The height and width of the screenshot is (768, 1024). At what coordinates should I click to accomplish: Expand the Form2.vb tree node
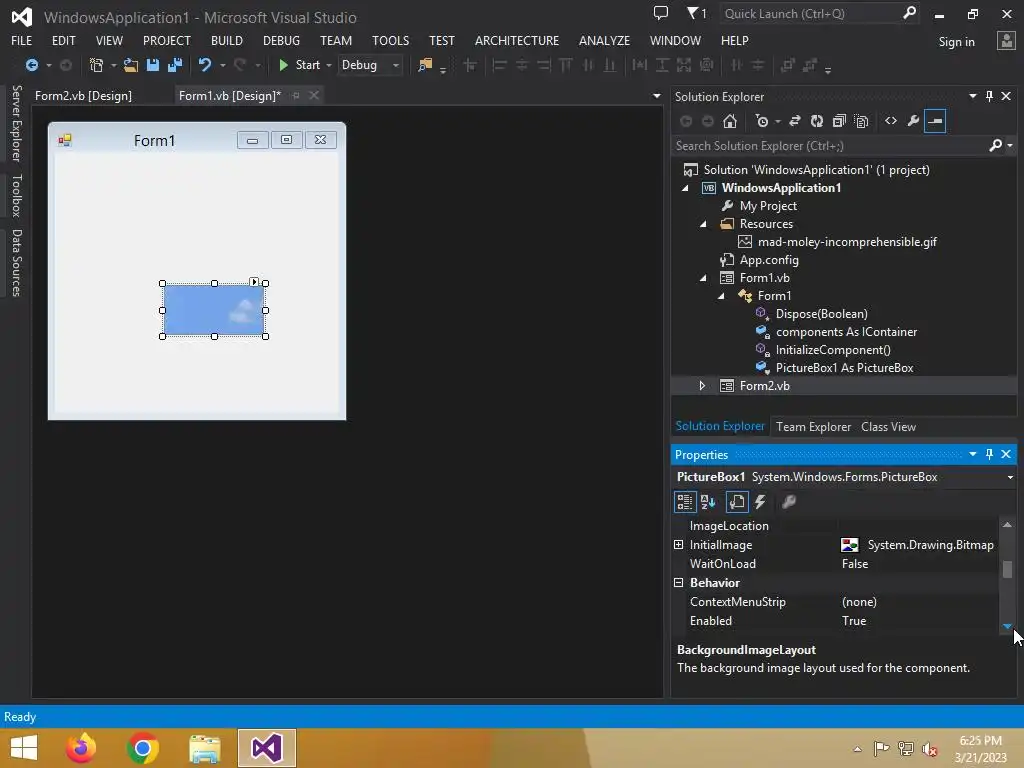pos(702,386)
